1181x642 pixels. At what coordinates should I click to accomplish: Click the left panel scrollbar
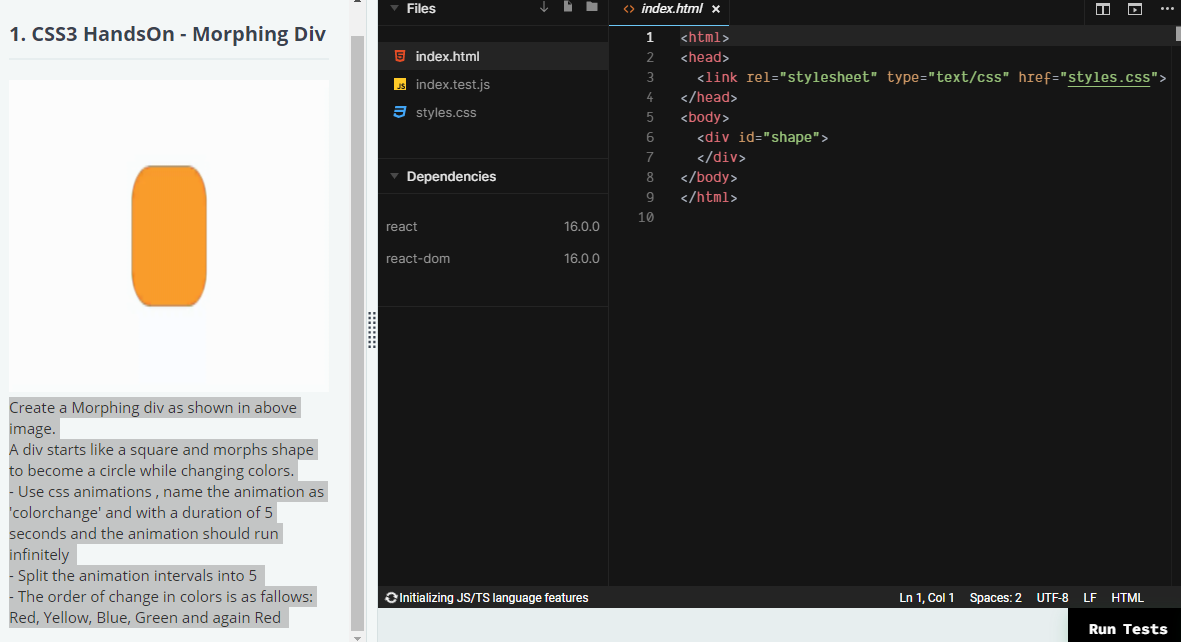[357, 300]
